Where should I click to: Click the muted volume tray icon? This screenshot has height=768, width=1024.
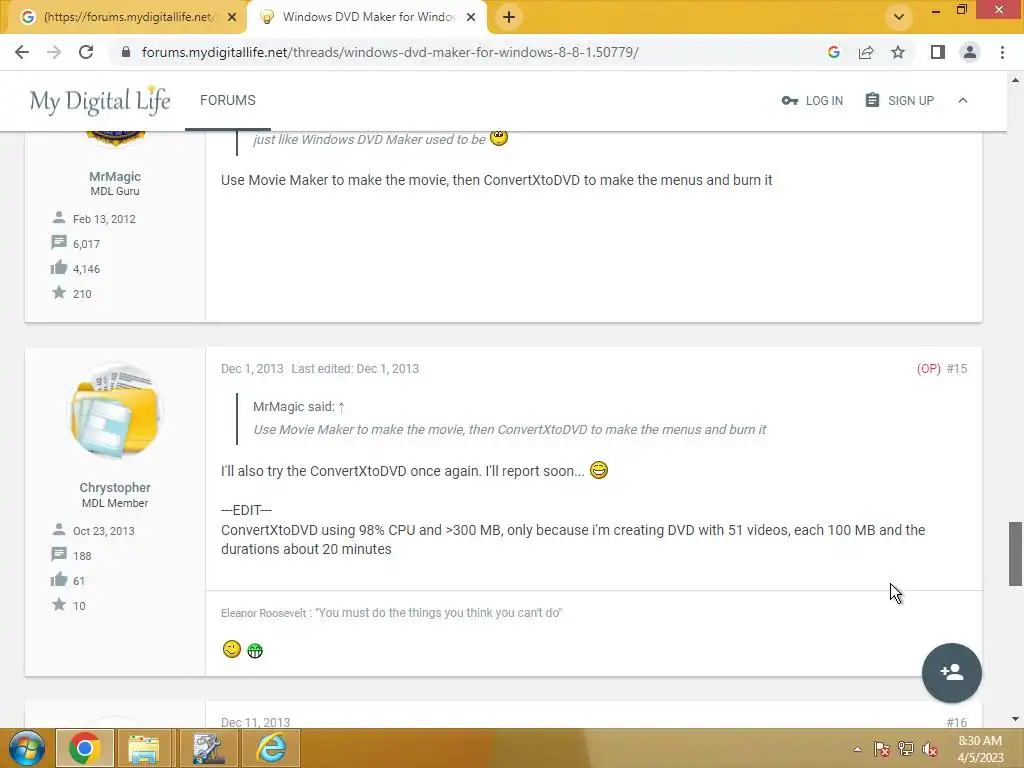[930, 749]
